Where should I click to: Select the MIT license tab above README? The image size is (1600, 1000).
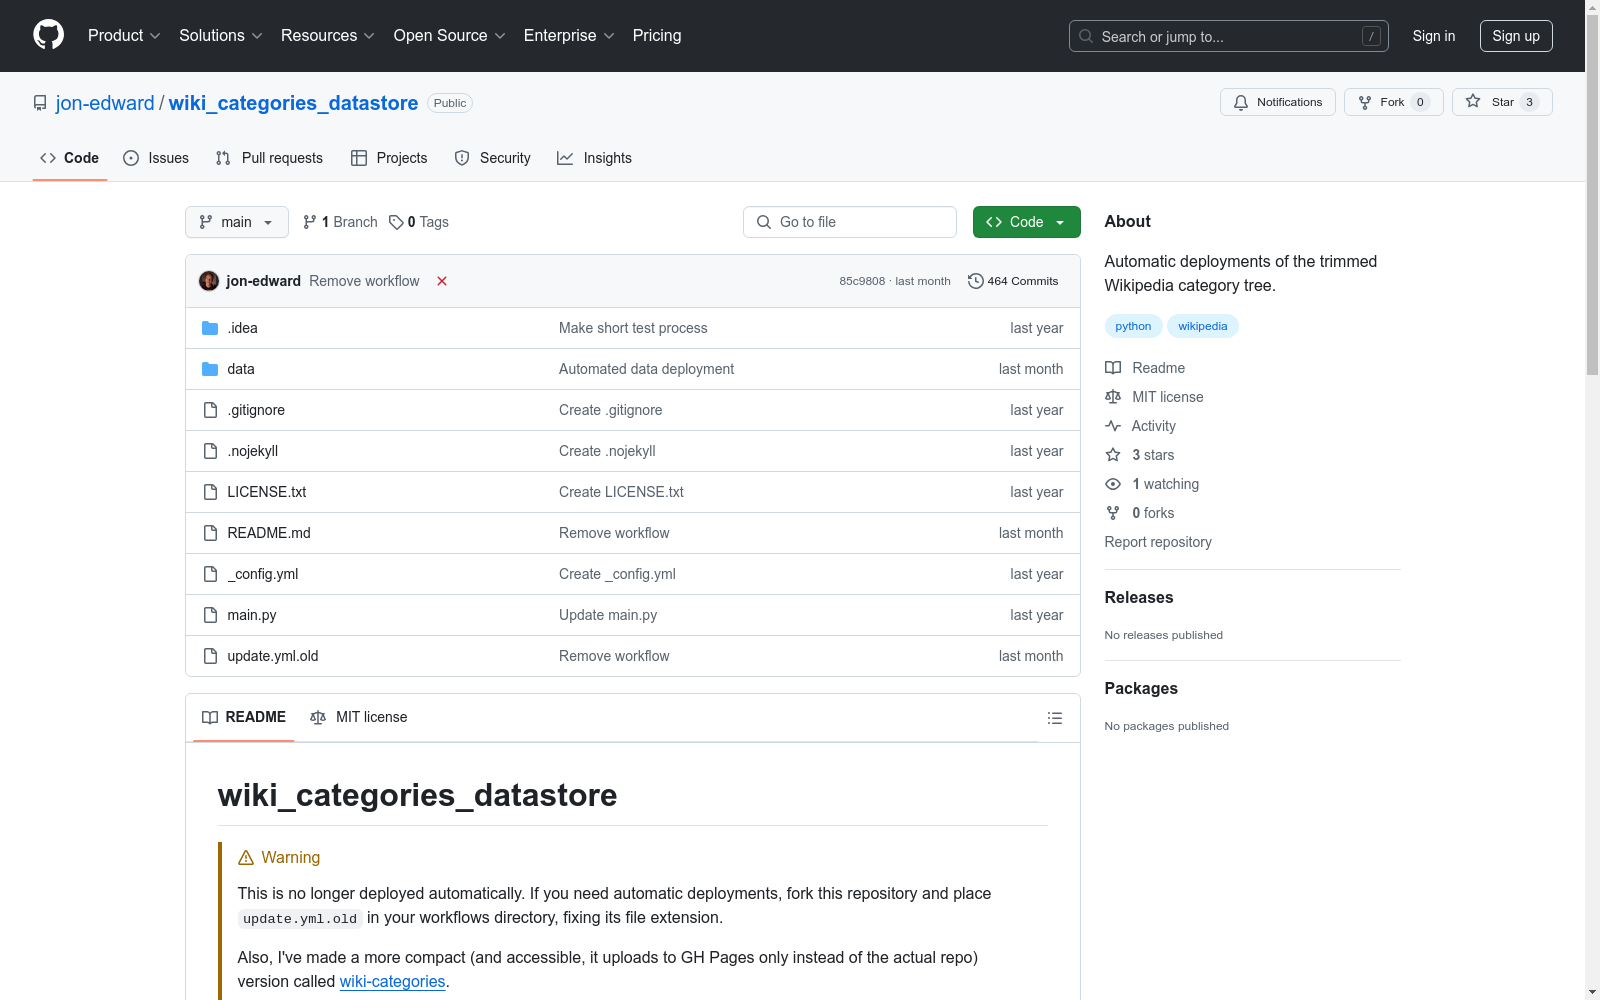pyautogui.click(x=359, y=717)
